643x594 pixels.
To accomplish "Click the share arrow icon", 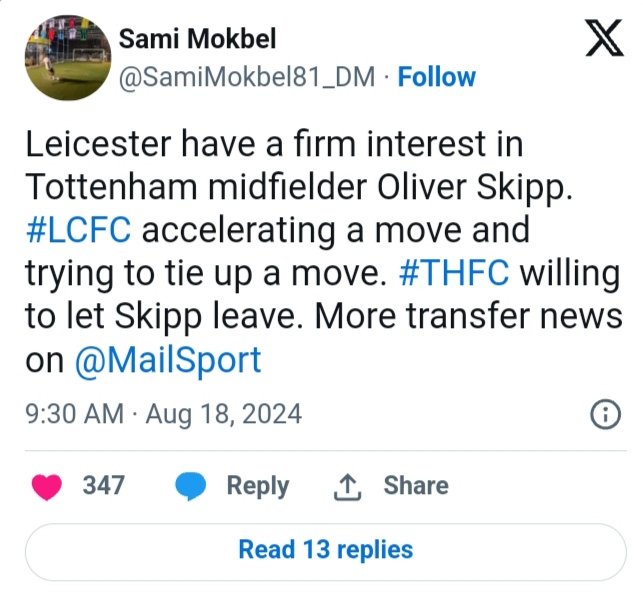I will tap(344, 486).
